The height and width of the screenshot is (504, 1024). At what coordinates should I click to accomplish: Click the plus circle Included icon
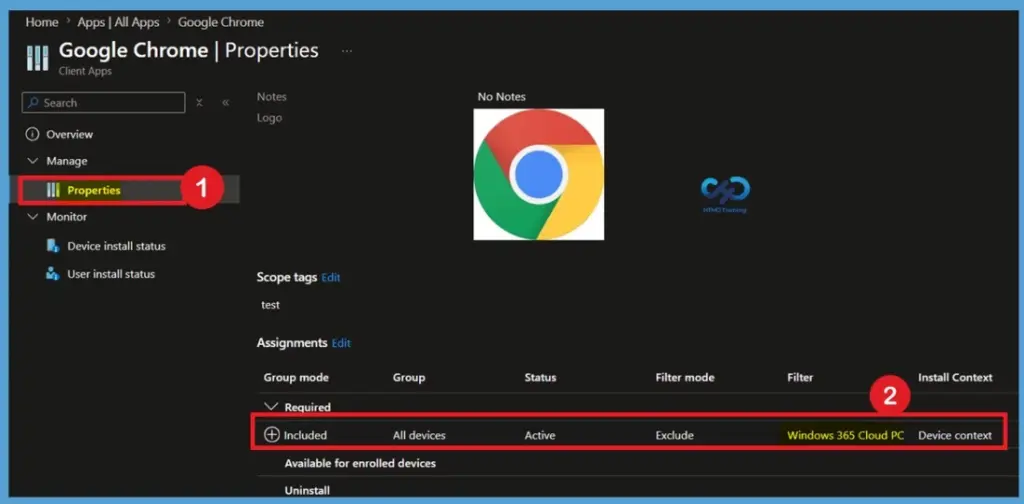(x=272, y=435)
